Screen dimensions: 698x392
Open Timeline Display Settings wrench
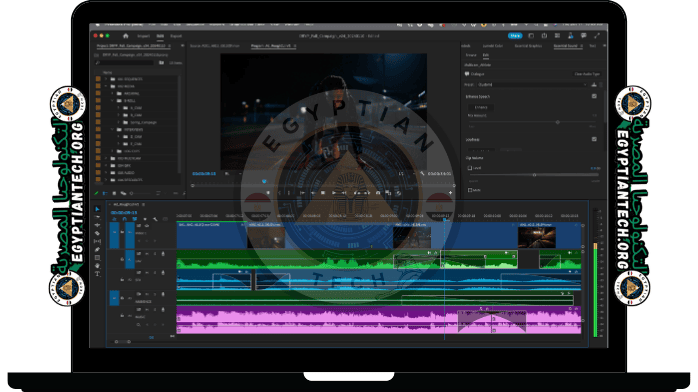pyautogui.click(x=155, y=219)
